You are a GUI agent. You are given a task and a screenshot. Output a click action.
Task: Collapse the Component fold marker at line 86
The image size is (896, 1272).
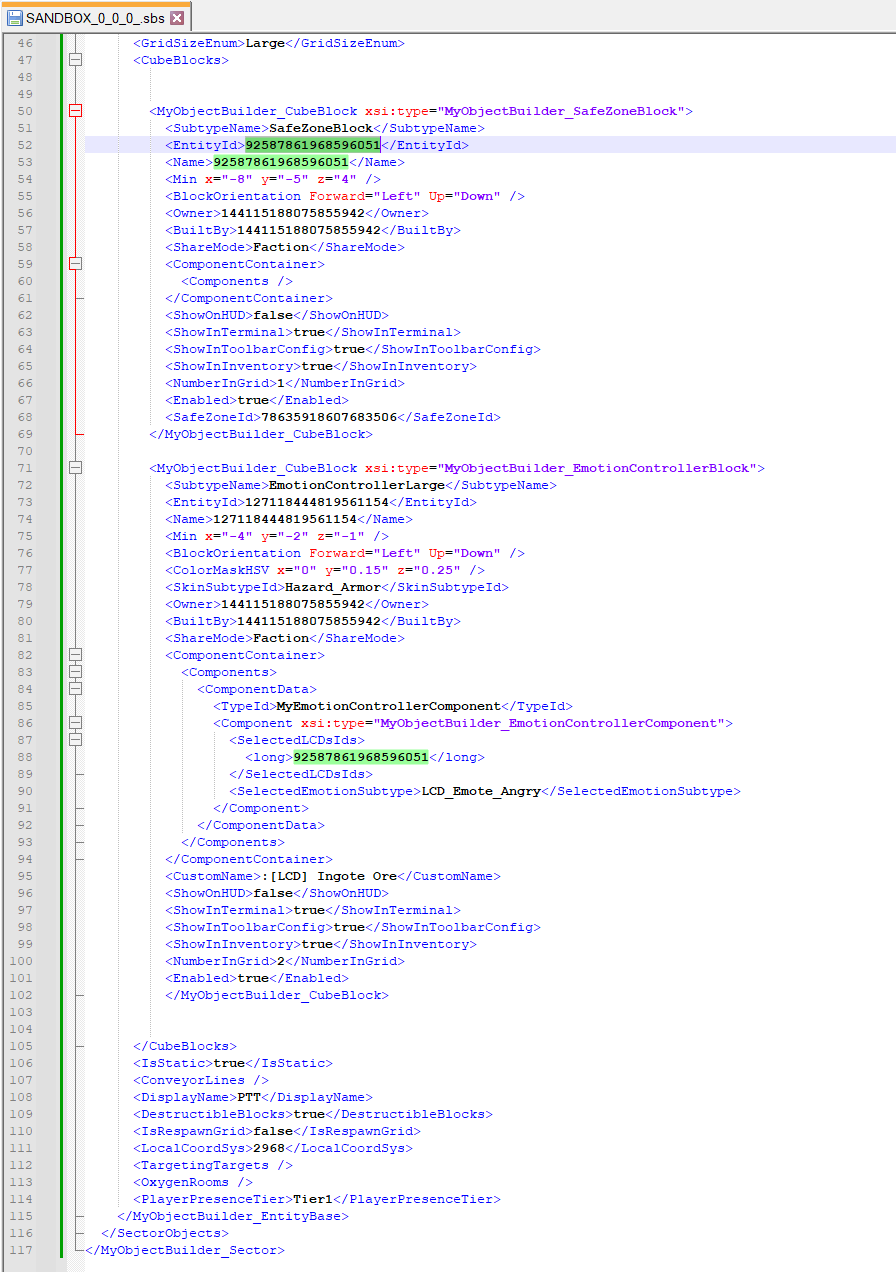[75, 723]
